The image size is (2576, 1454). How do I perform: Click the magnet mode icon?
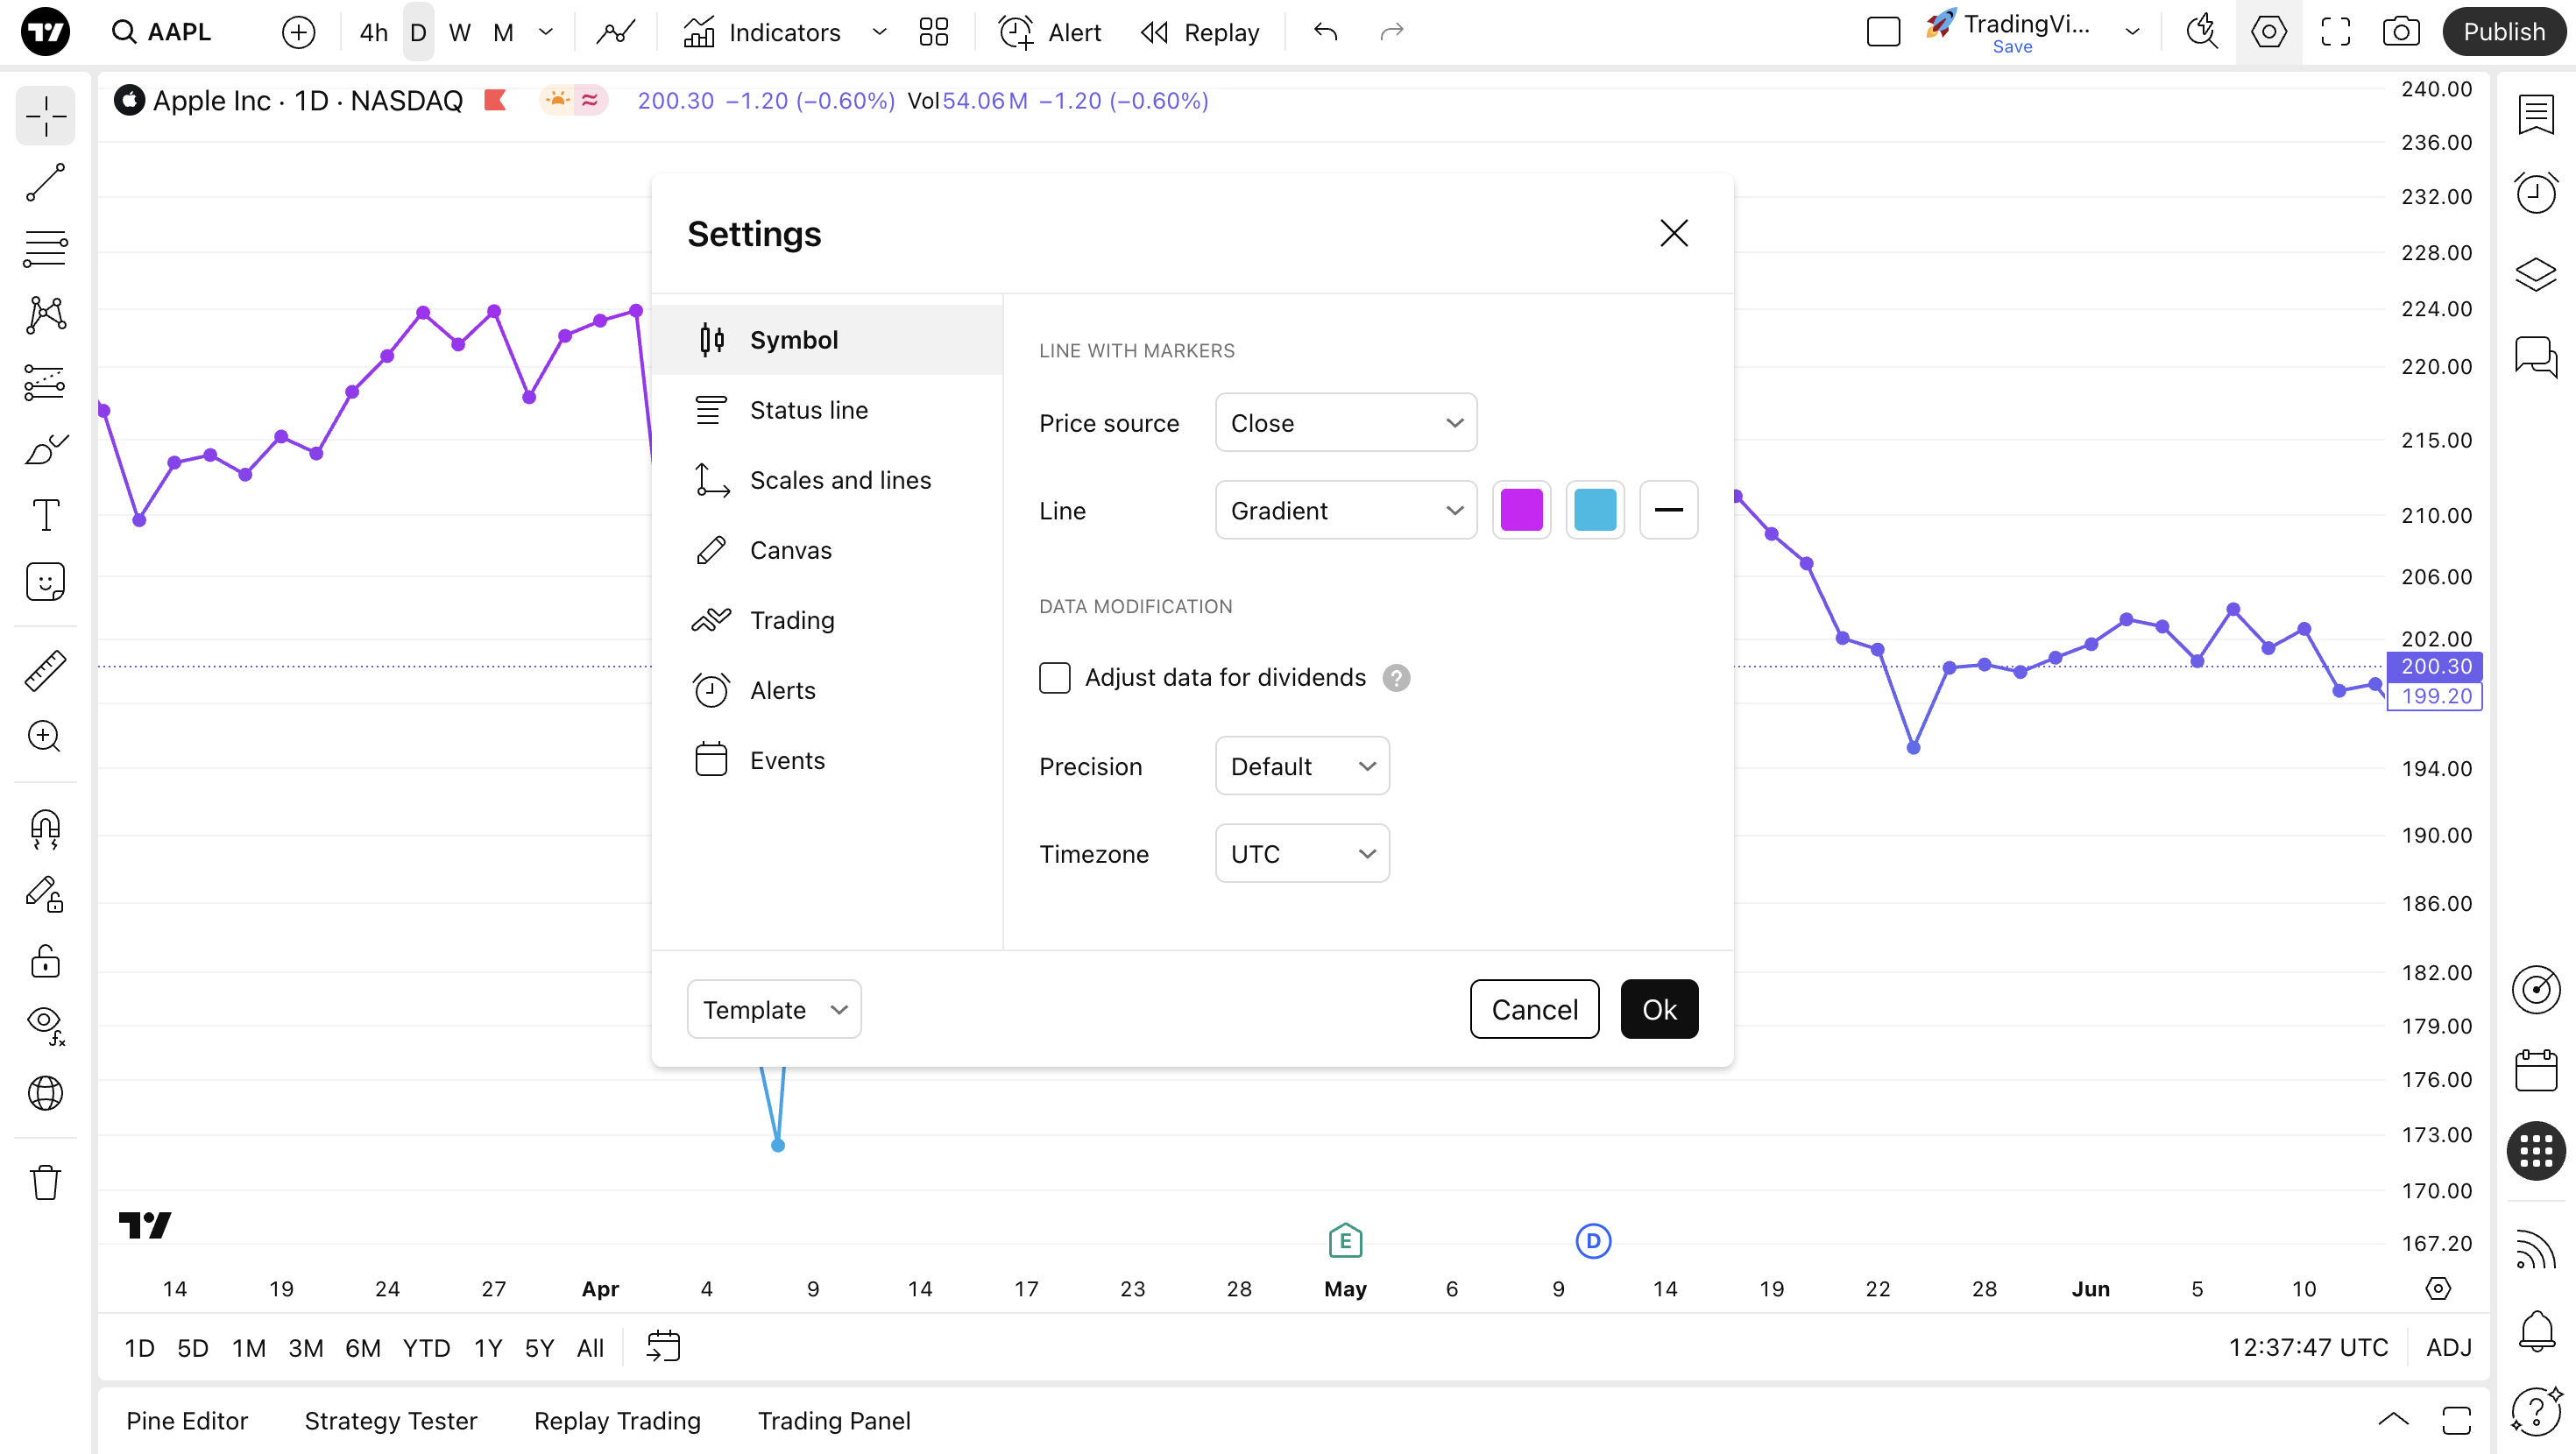45,828
